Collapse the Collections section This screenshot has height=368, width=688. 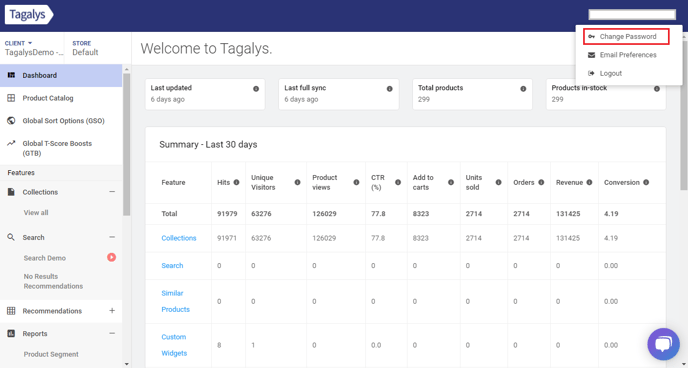(112, 192)
